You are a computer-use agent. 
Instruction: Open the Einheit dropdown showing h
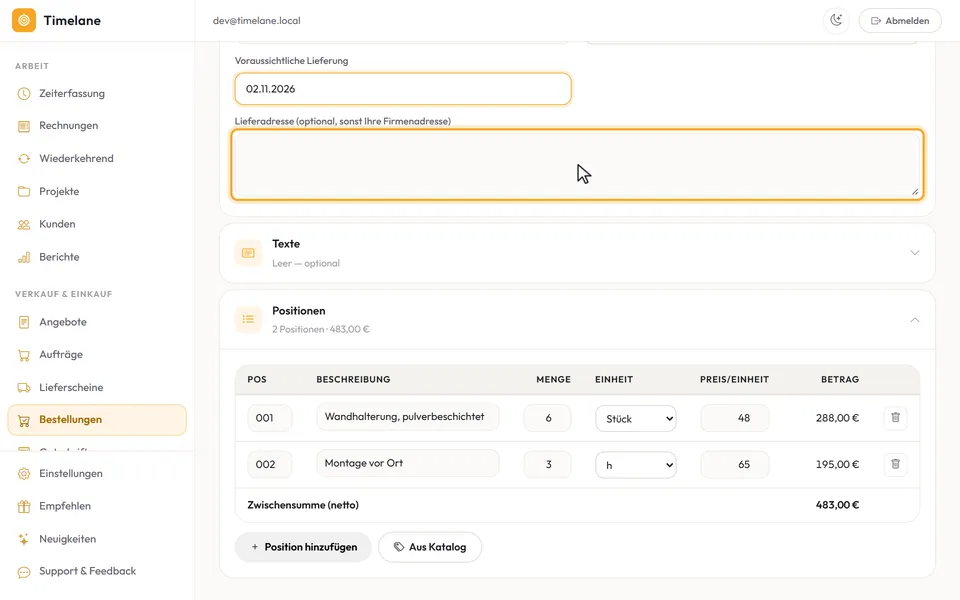click(636, 465)
